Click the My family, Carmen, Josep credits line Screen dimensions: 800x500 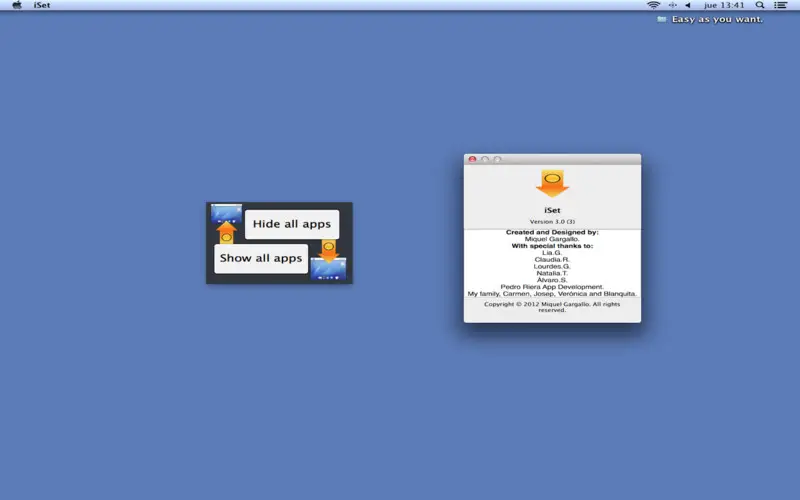point(552,294)
